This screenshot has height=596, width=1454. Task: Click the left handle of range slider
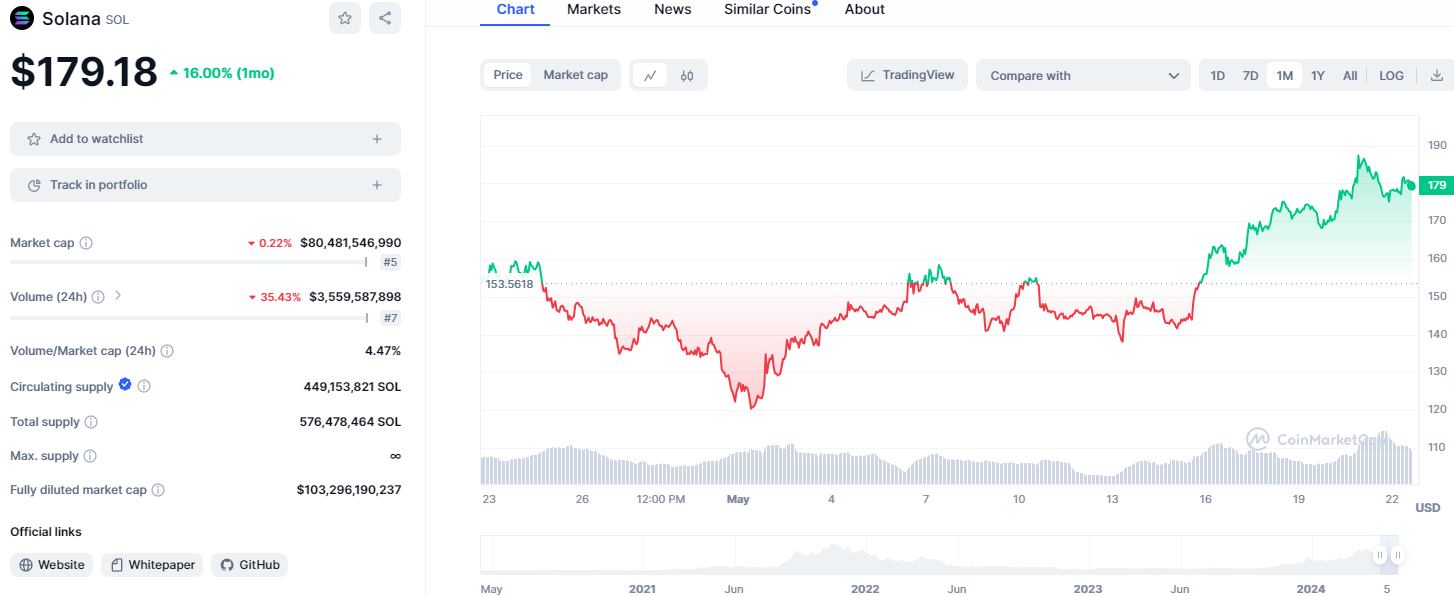1380,555
